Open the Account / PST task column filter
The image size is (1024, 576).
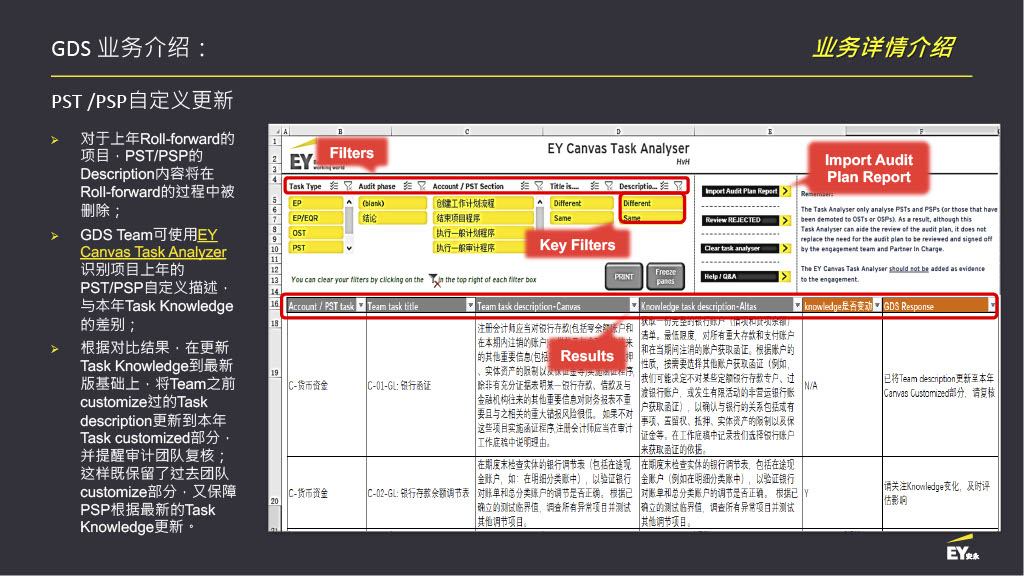click(x=360, y=306)
